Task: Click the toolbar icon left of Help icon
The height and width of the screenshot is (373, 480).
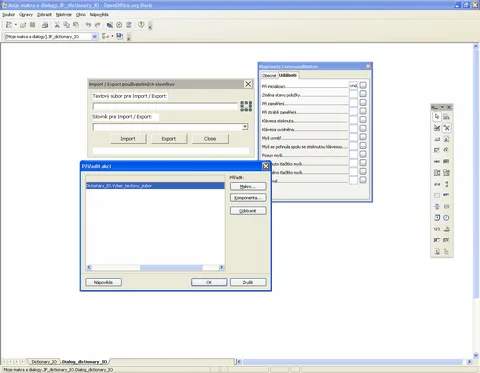Action: tap(129, 25)
